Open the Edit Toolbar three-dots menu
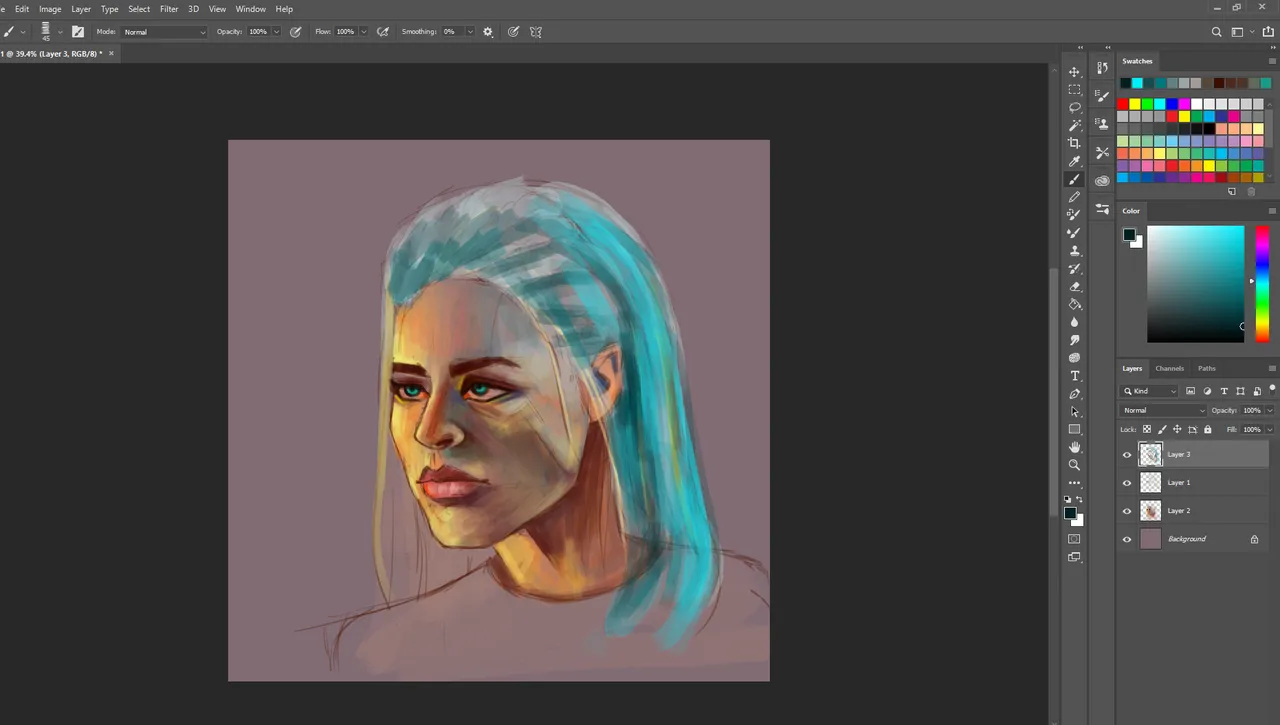1280x725 pixels. pos(1075,483)
